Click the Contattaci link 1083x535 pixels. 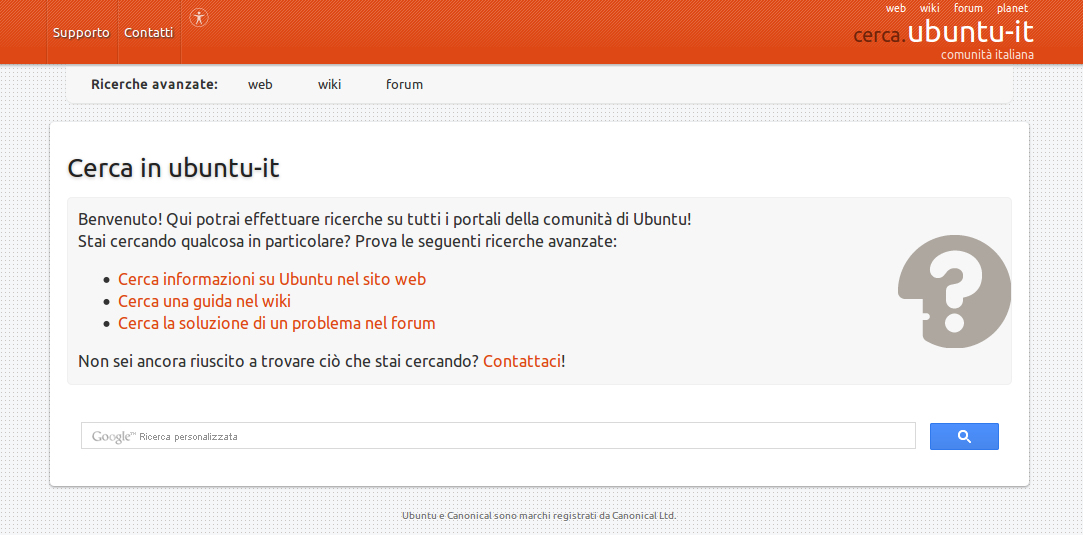click(x=522, y=361)
